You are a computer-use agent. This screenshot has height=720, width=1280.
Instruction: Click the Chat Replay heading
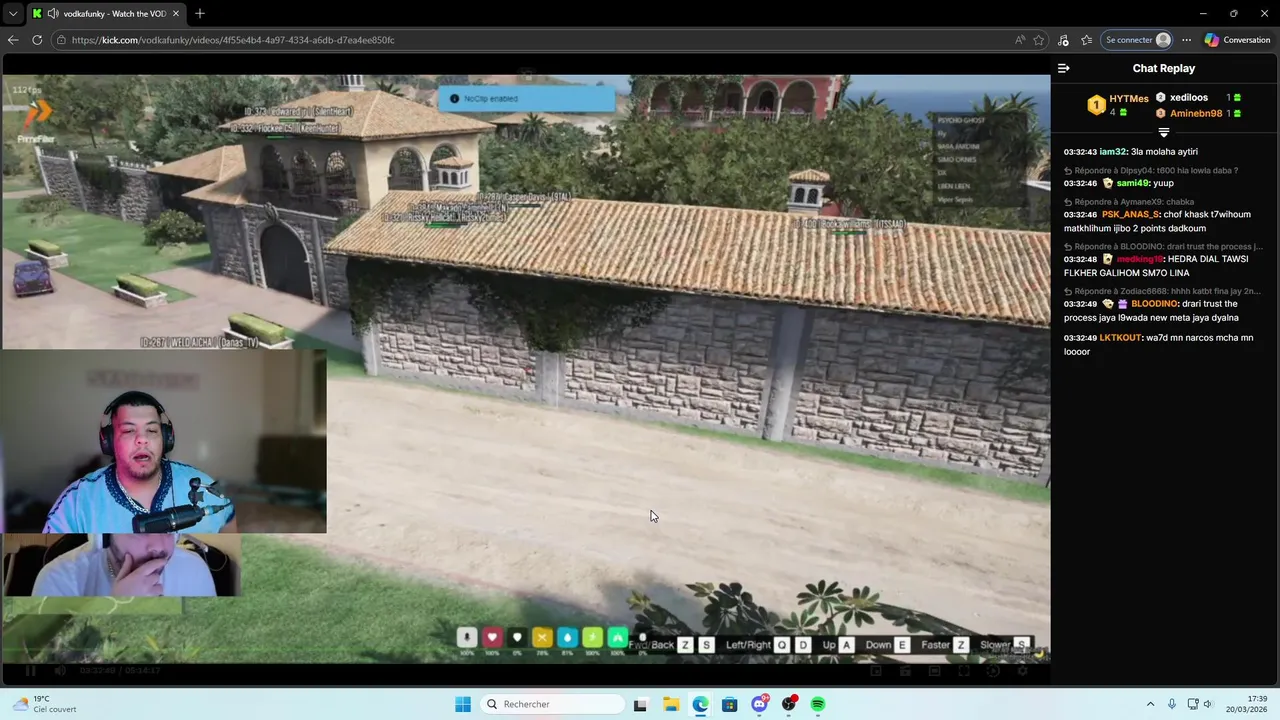(x=1163, y=68)
